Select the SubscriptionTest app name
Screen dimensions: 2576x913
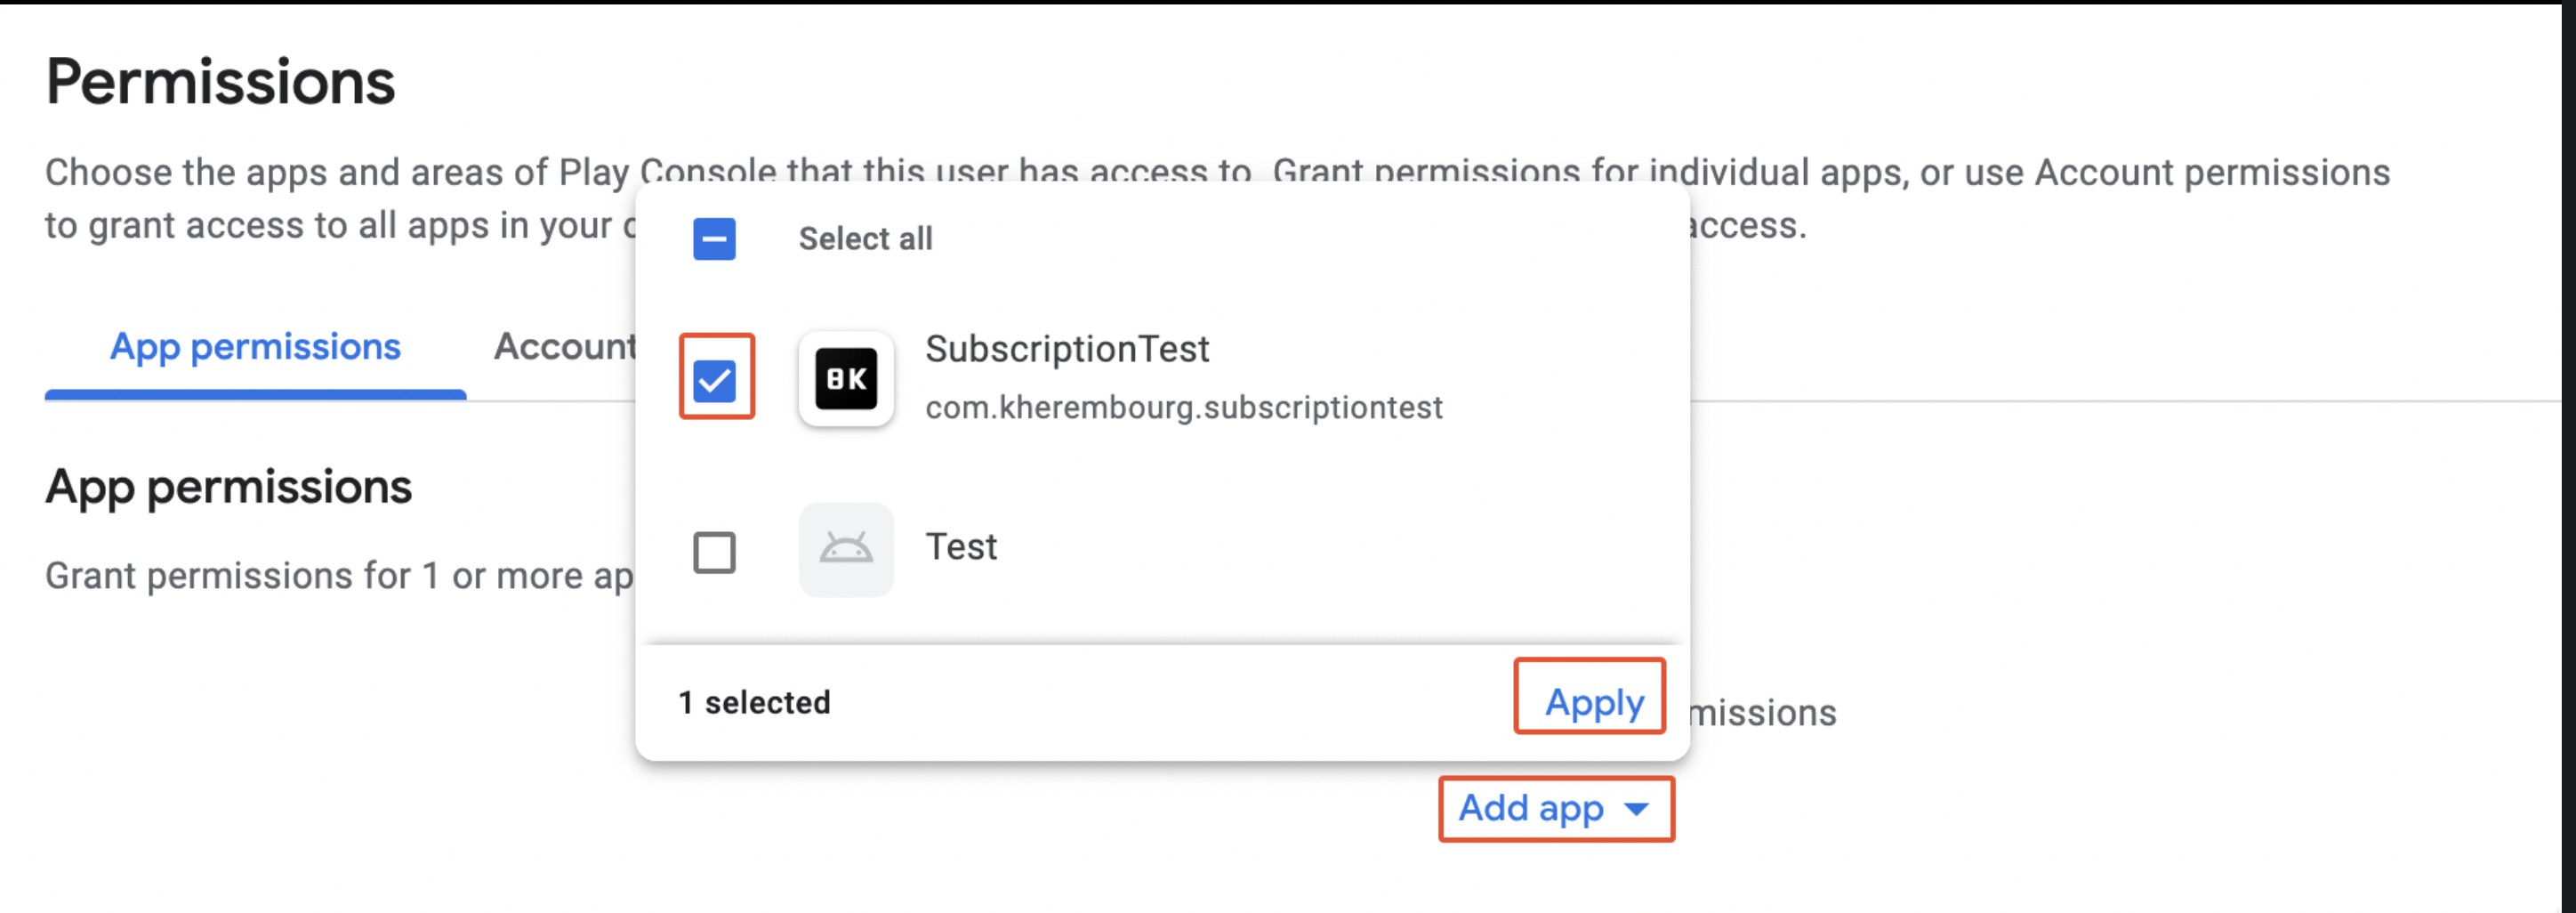point(1067,349)
